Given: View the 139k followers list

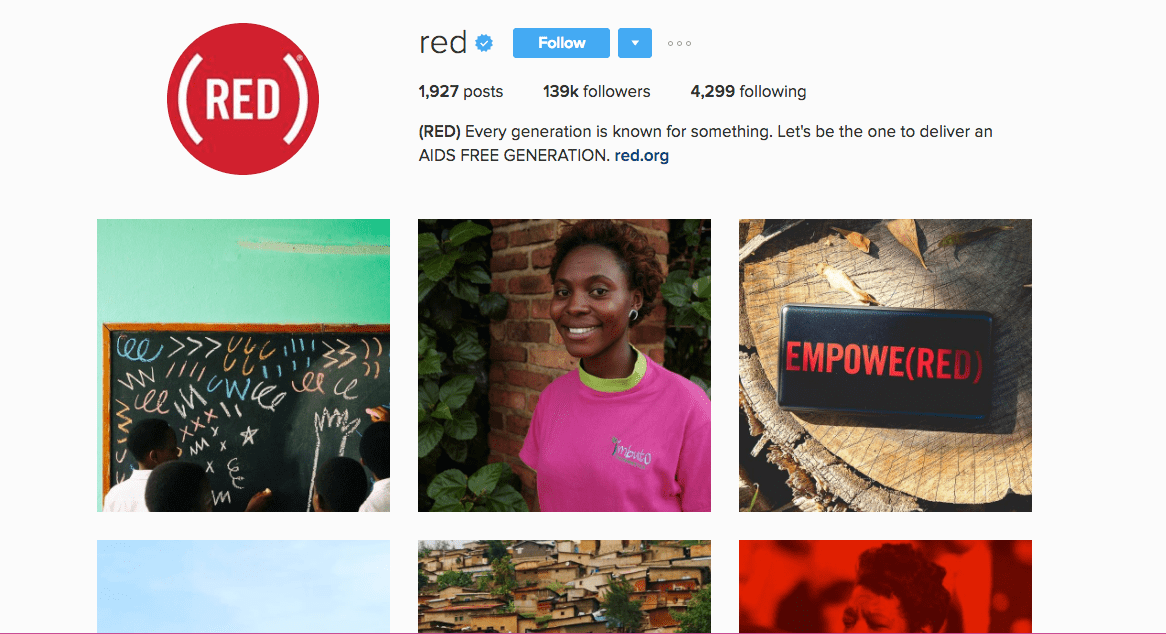Looking at the screenshot, I should coord(596,91).
